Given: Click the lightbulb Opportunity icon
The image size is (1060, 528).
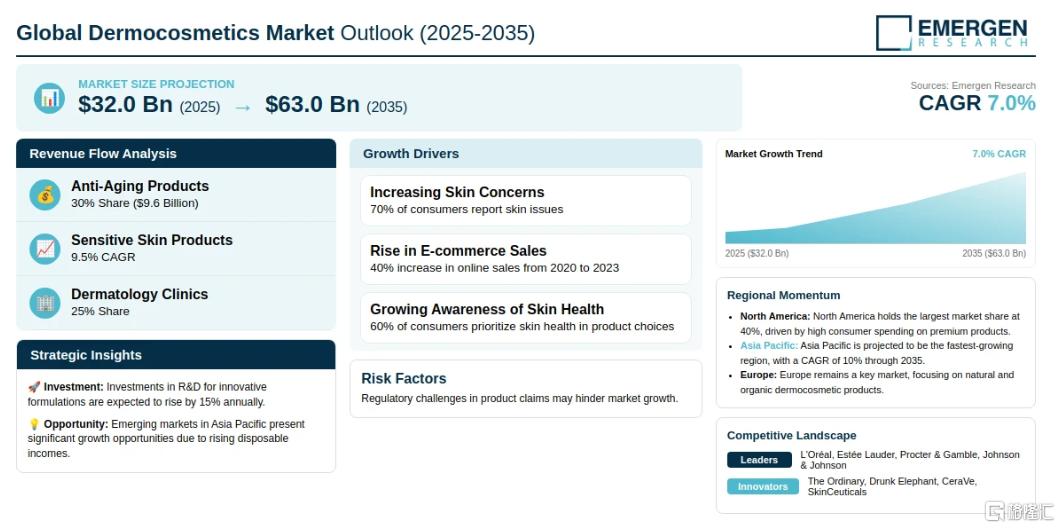Looking at the screenshot, I should [34, 425].
